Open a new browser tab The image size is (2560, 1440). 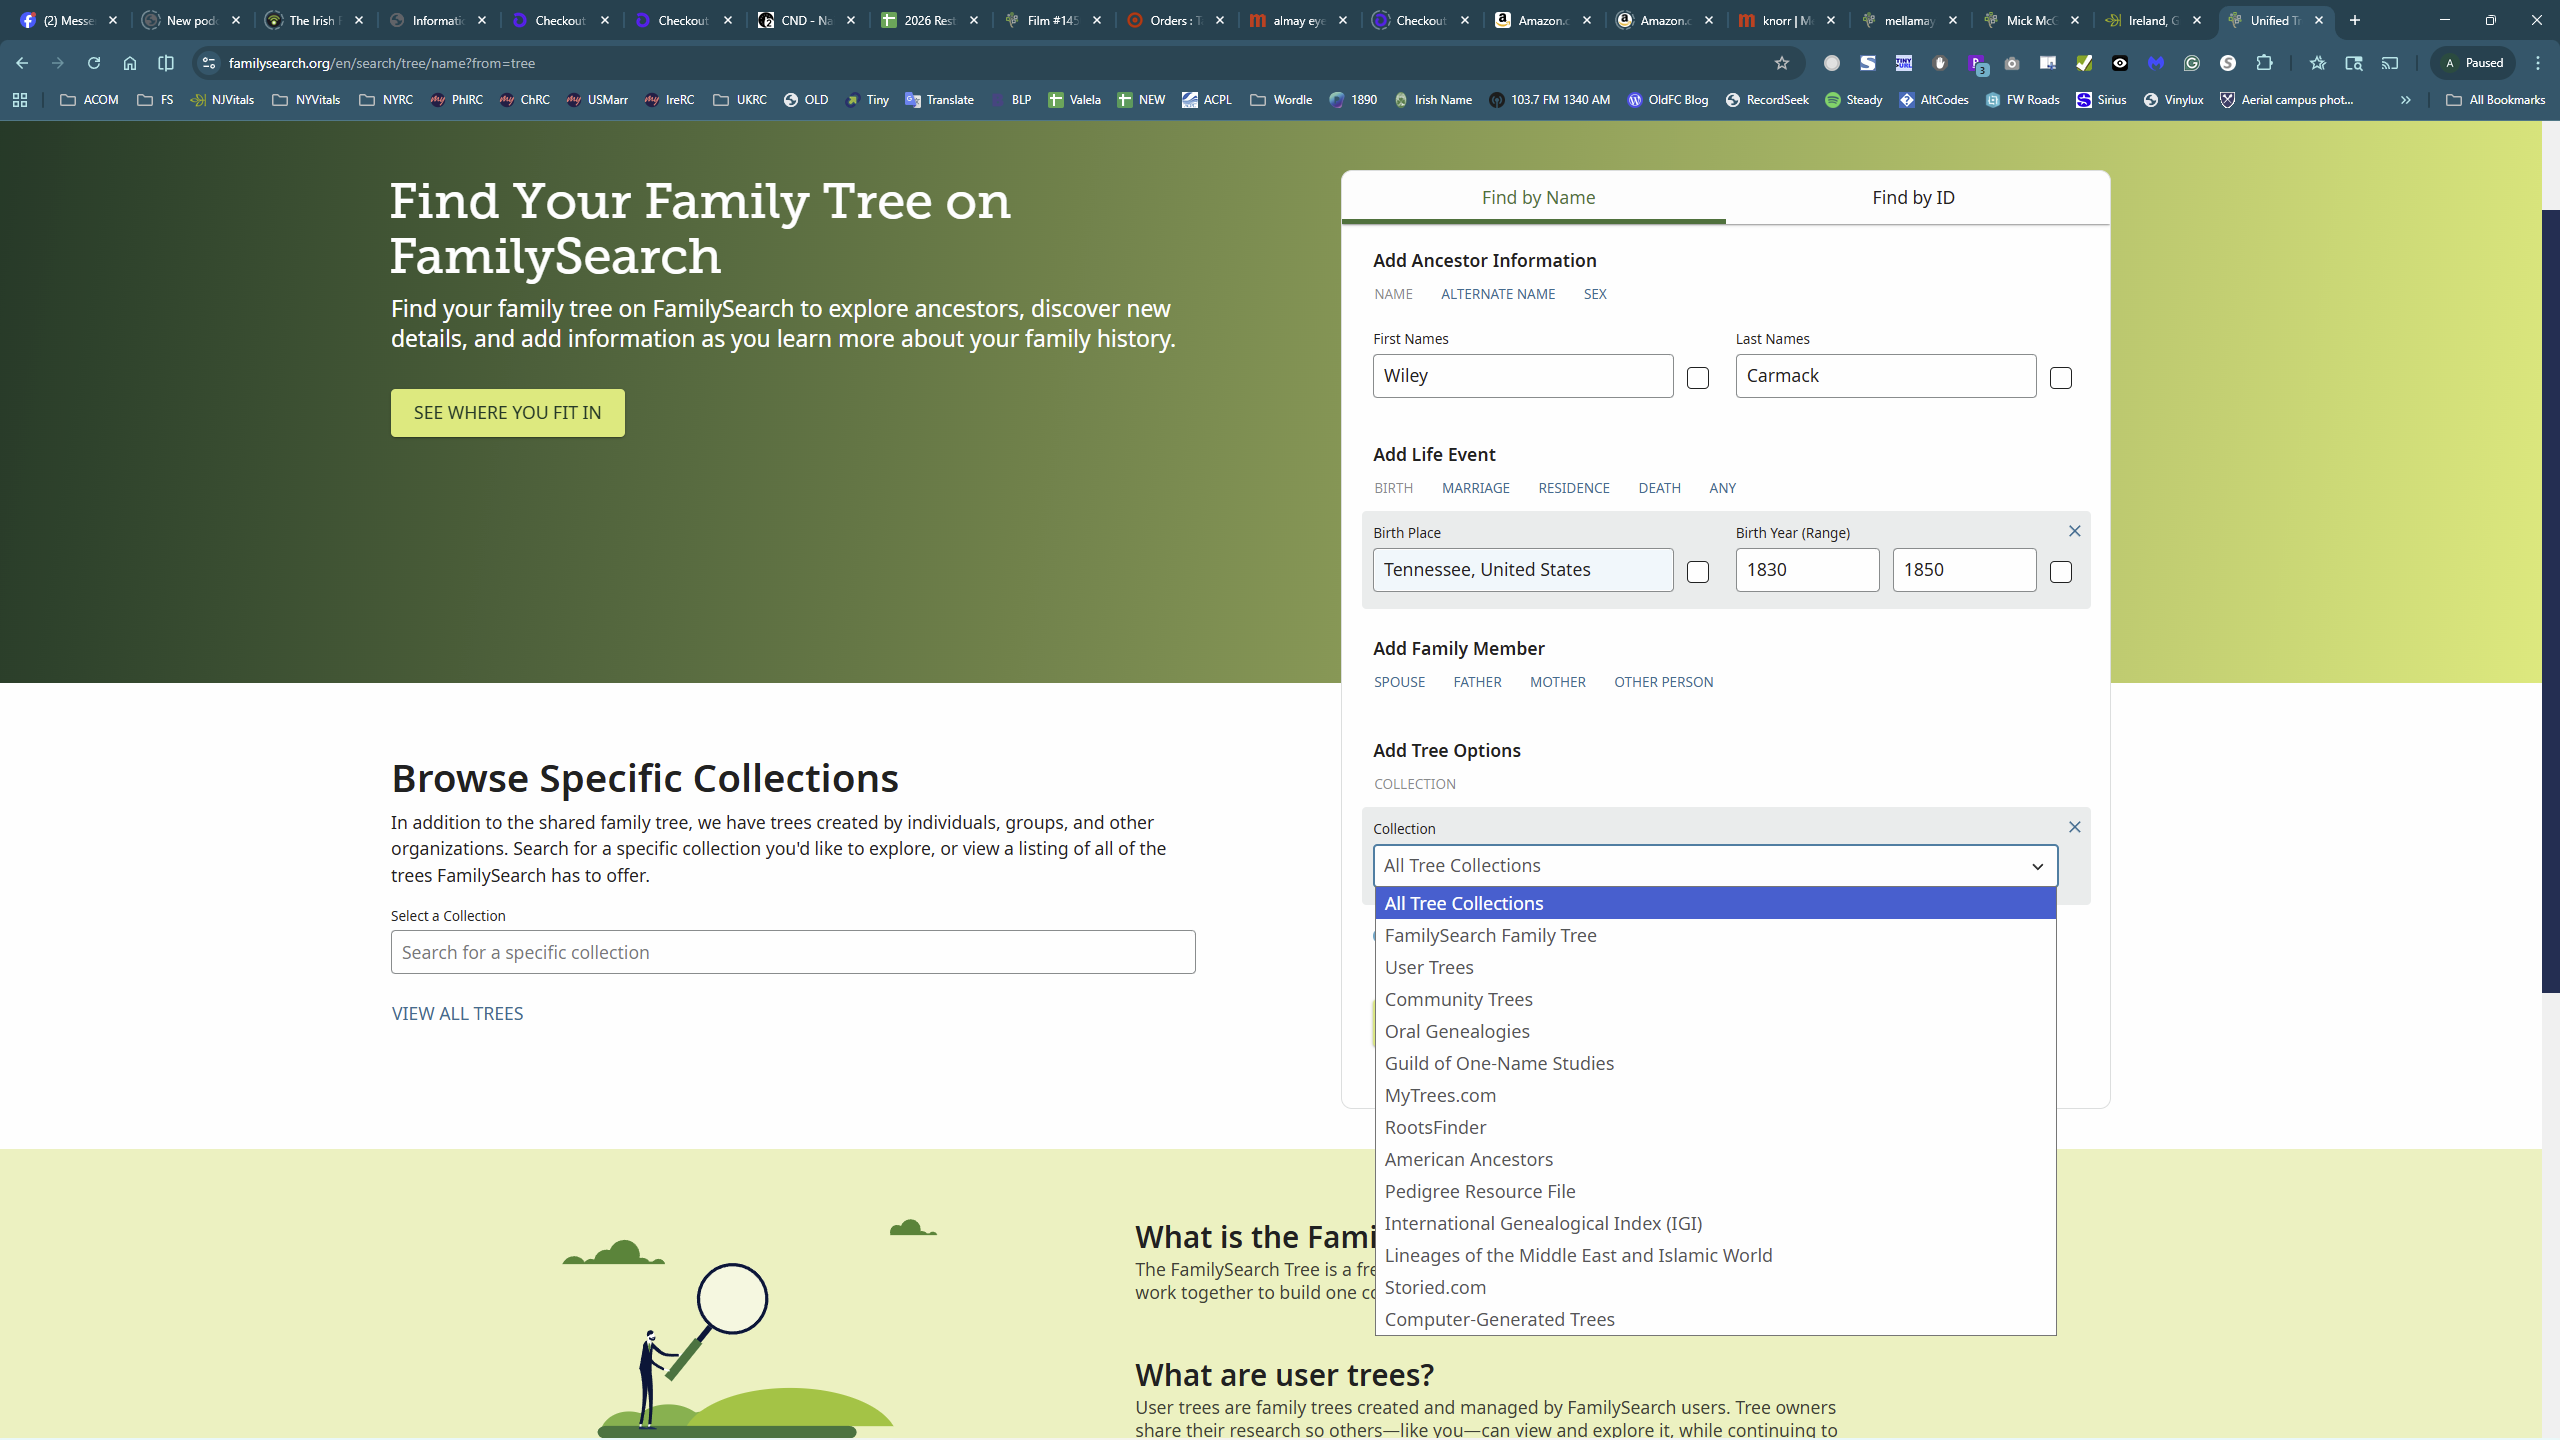click(2355, 20)
